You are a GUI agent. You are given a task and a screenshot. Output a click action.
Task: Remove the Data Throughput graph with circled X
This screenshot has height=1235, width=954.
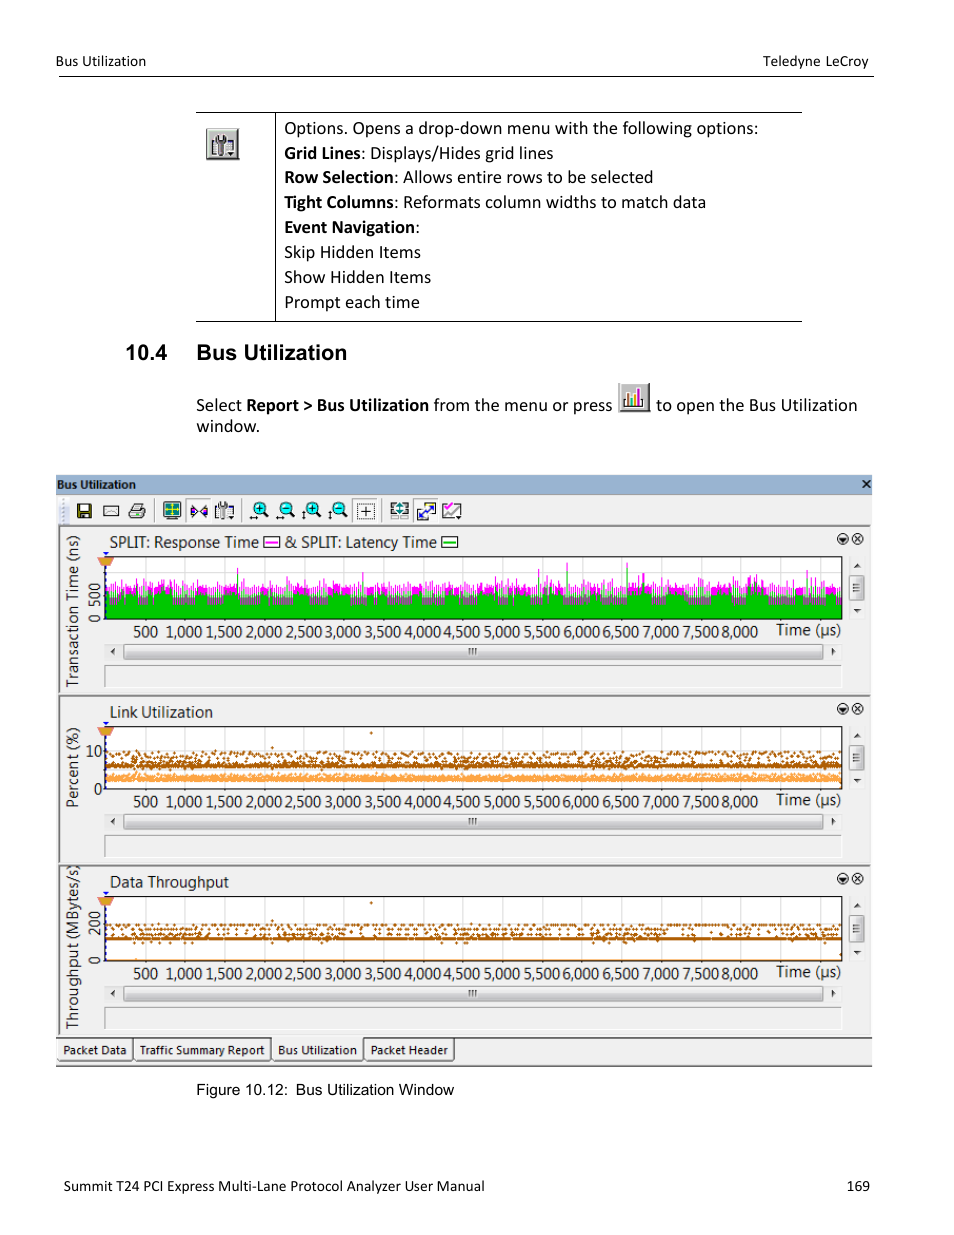tap(857, 879)
